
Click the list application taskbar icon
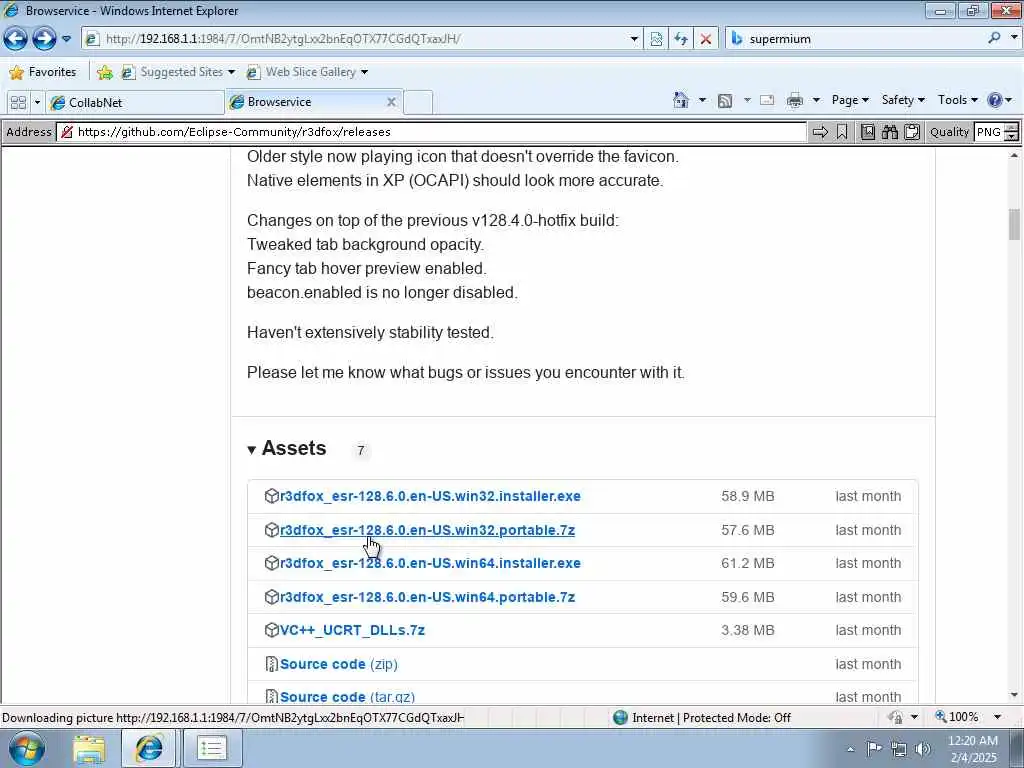[x=212, y=748]
